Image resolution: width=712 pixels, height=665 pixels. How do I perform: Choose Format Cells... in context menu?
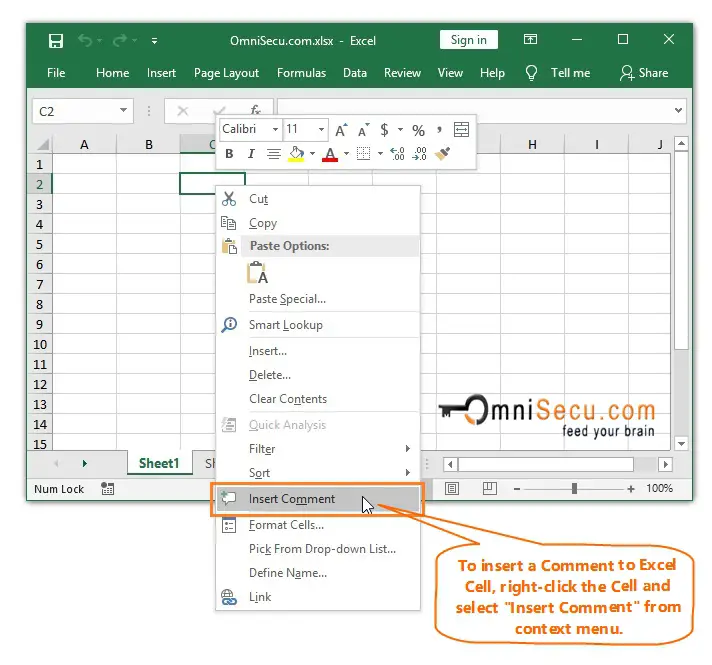pos(318,525)
